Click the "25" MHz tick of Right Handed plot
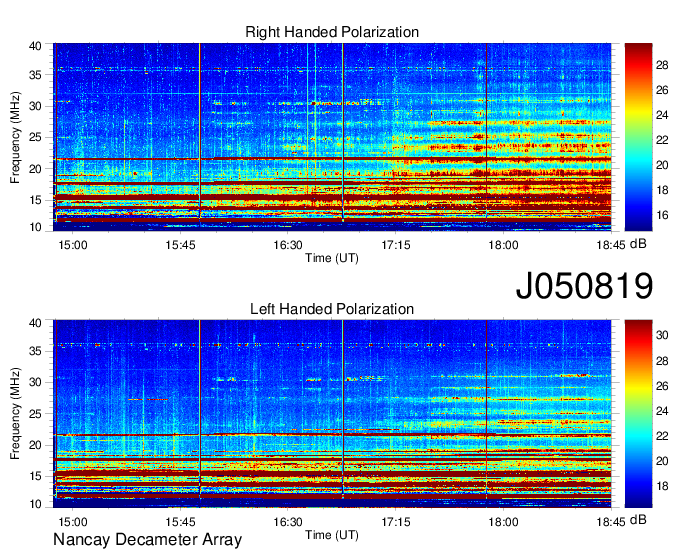The height and width of the screenshot is (552, 680). [x=35, y=137]
